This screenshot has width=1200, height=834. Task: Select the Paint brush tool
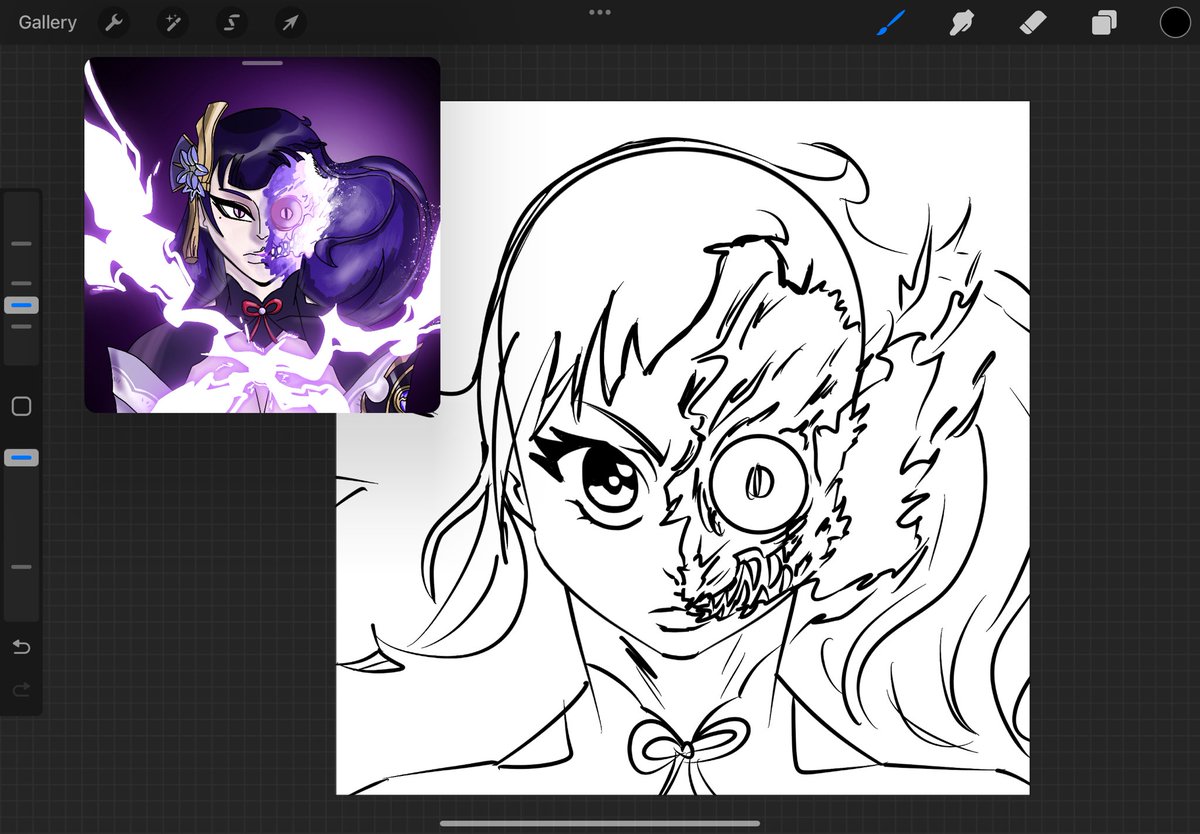pos(891,22)
